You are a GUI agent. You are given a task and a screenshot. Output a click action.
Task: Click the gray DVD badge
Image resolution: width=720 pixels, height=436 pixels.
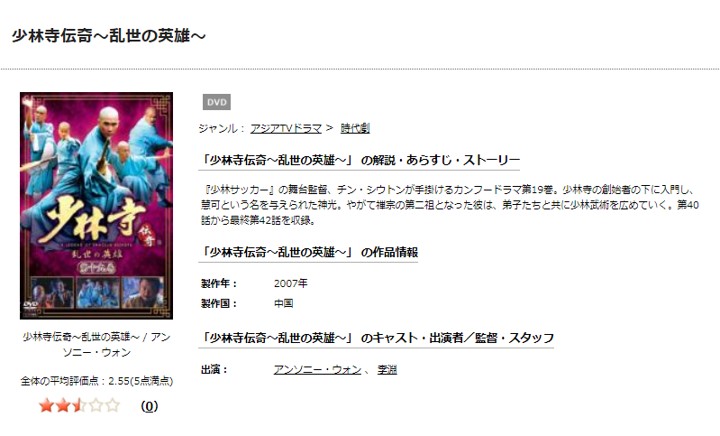click(217, 102)
